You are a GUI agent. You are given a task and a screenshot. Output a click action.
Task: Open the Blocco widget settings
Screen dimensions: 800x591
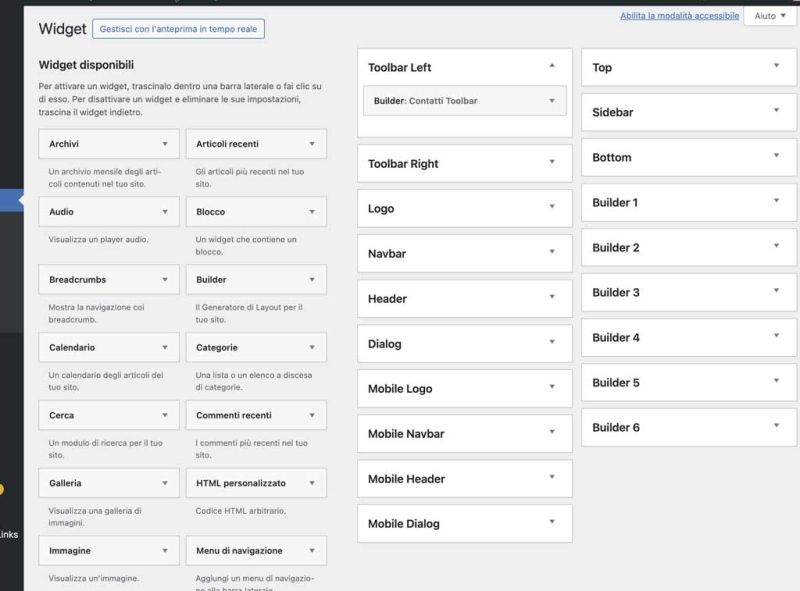click(x=256, y=211)
